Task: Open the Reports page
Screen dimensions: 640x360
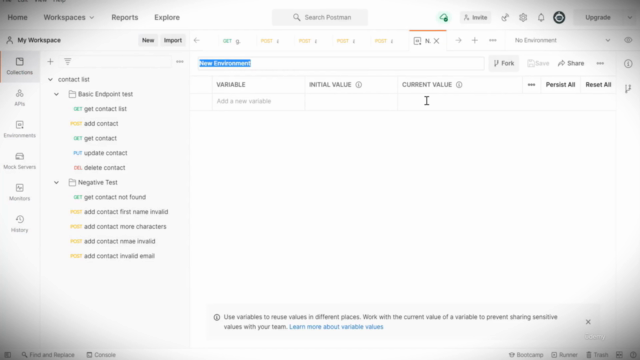Action: [x=125, y=18]
